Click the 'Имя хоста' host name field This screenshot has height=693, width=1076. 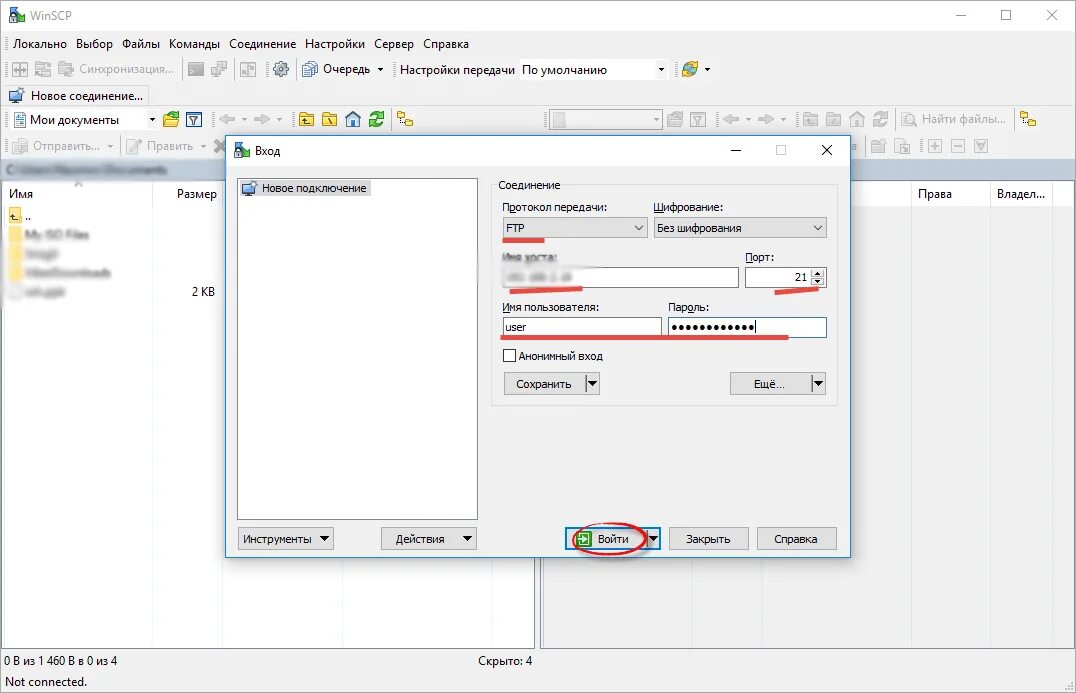coord(620,277)
